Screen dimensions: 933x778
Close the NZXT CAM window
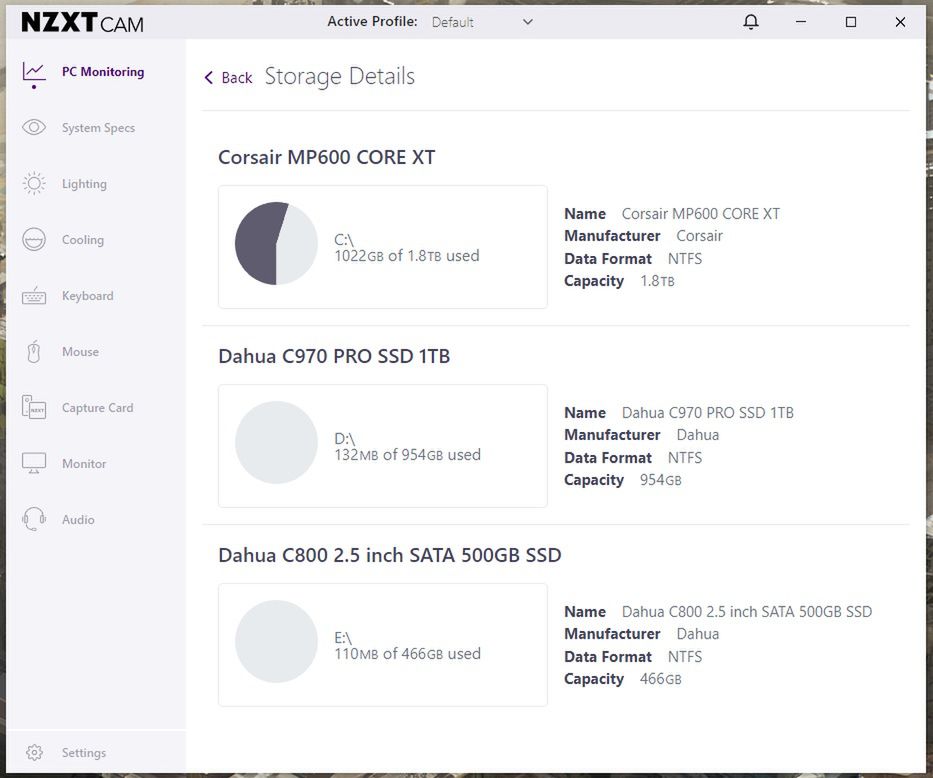pyautogui.click(x=900, y=22)
